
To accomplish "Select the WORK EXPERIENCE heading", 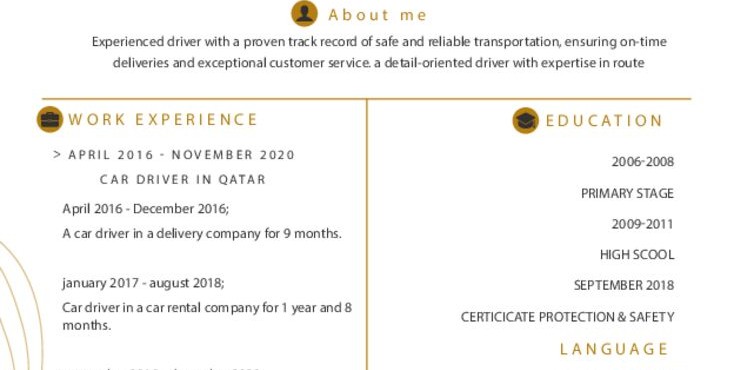I will tap(163, 119).
